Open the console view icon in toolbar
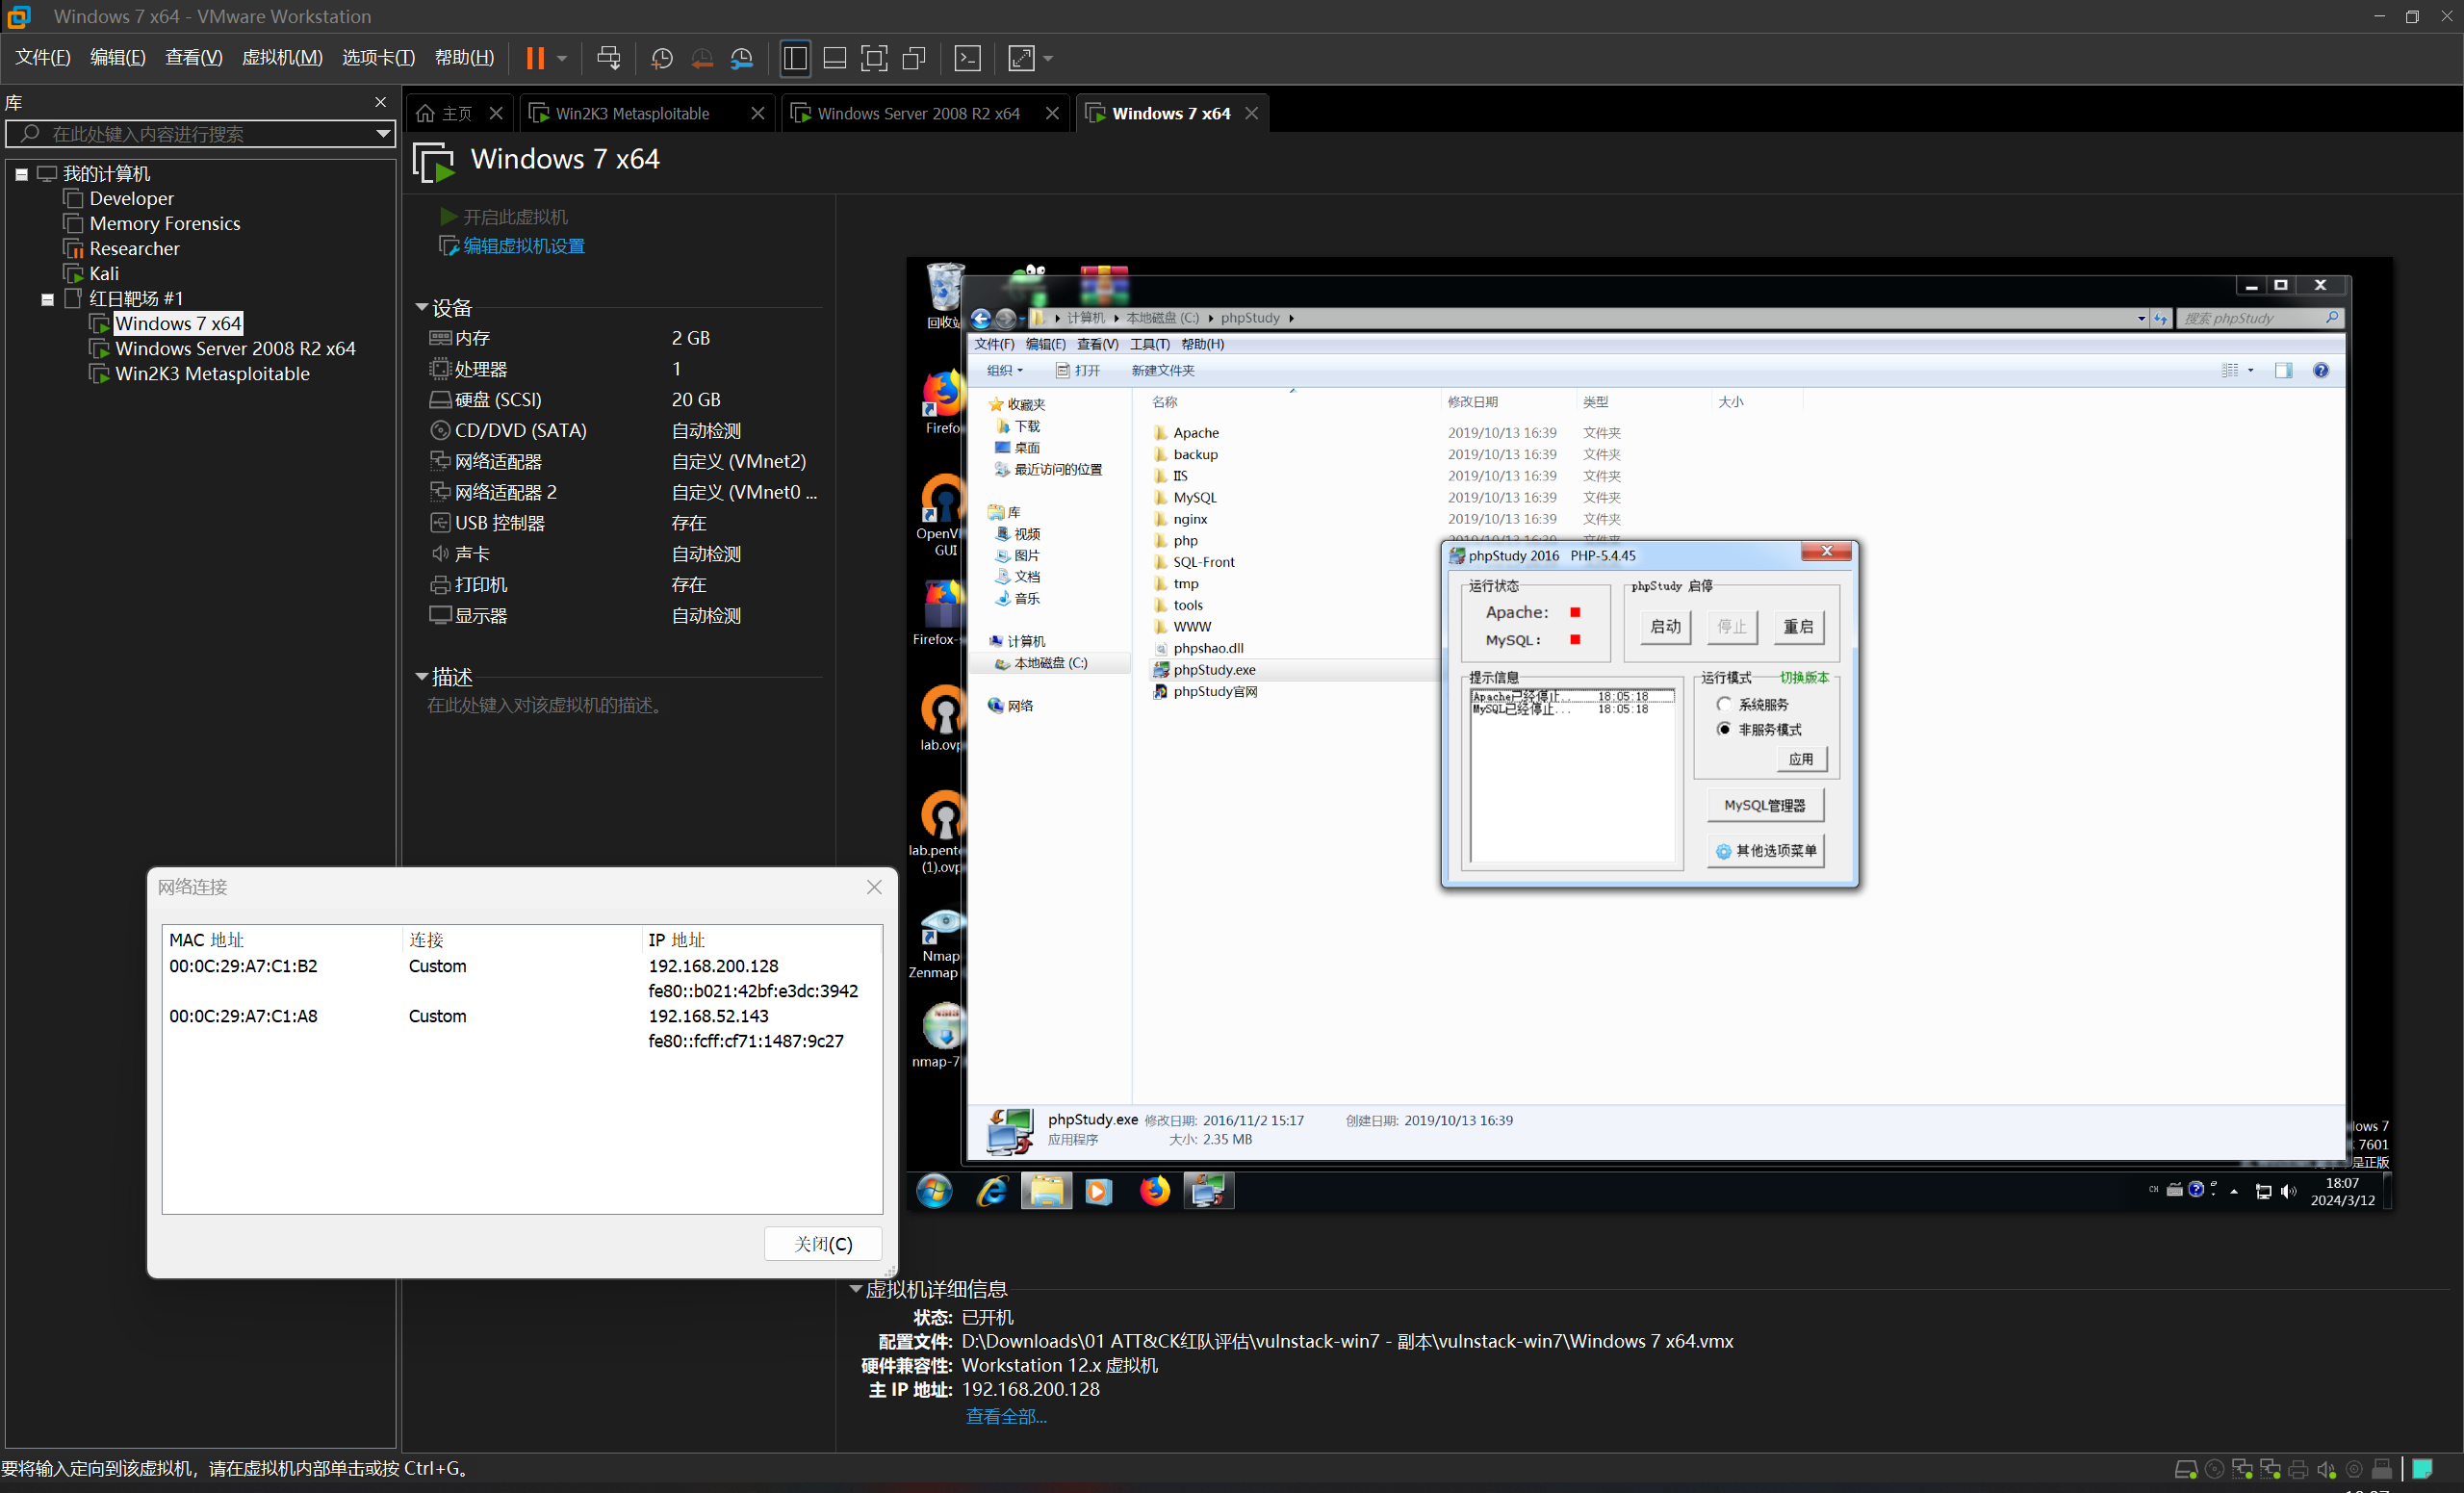 click(968, 58)
